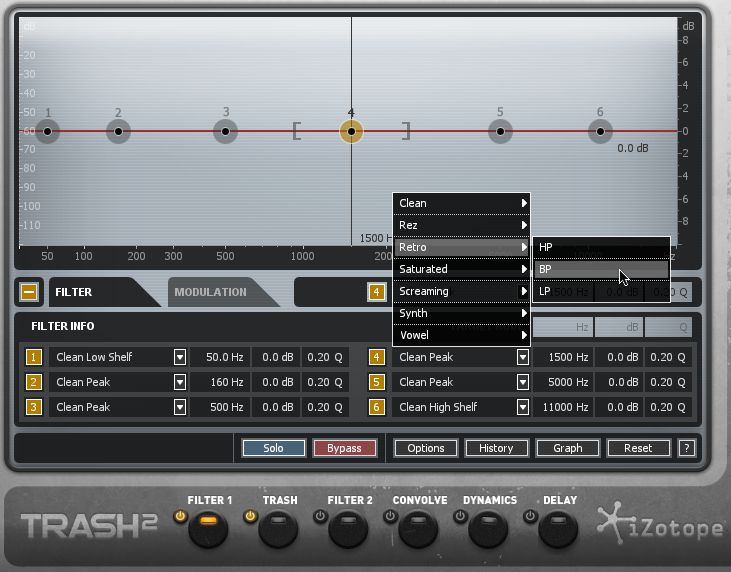Click the Graph button
Image resolution: width=731 pixels, height=572 pixels.
(567, 448)
